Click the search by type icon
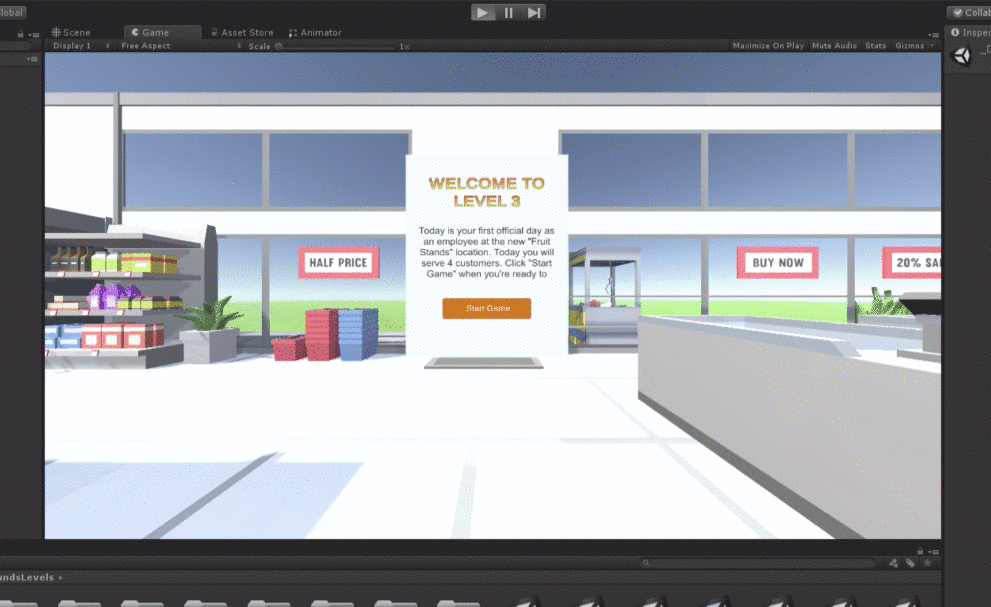The width and height of the screenshot is (991, 607). pyautogui.click(x=893, y=563)
